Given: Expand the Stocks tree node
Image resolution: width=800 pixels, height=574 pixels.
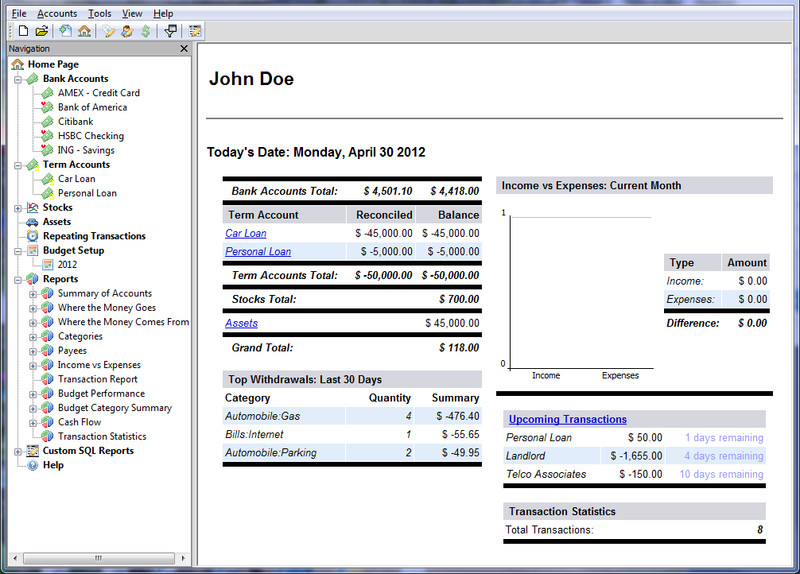Looking at the screenshot, I should tap(18, 208).
